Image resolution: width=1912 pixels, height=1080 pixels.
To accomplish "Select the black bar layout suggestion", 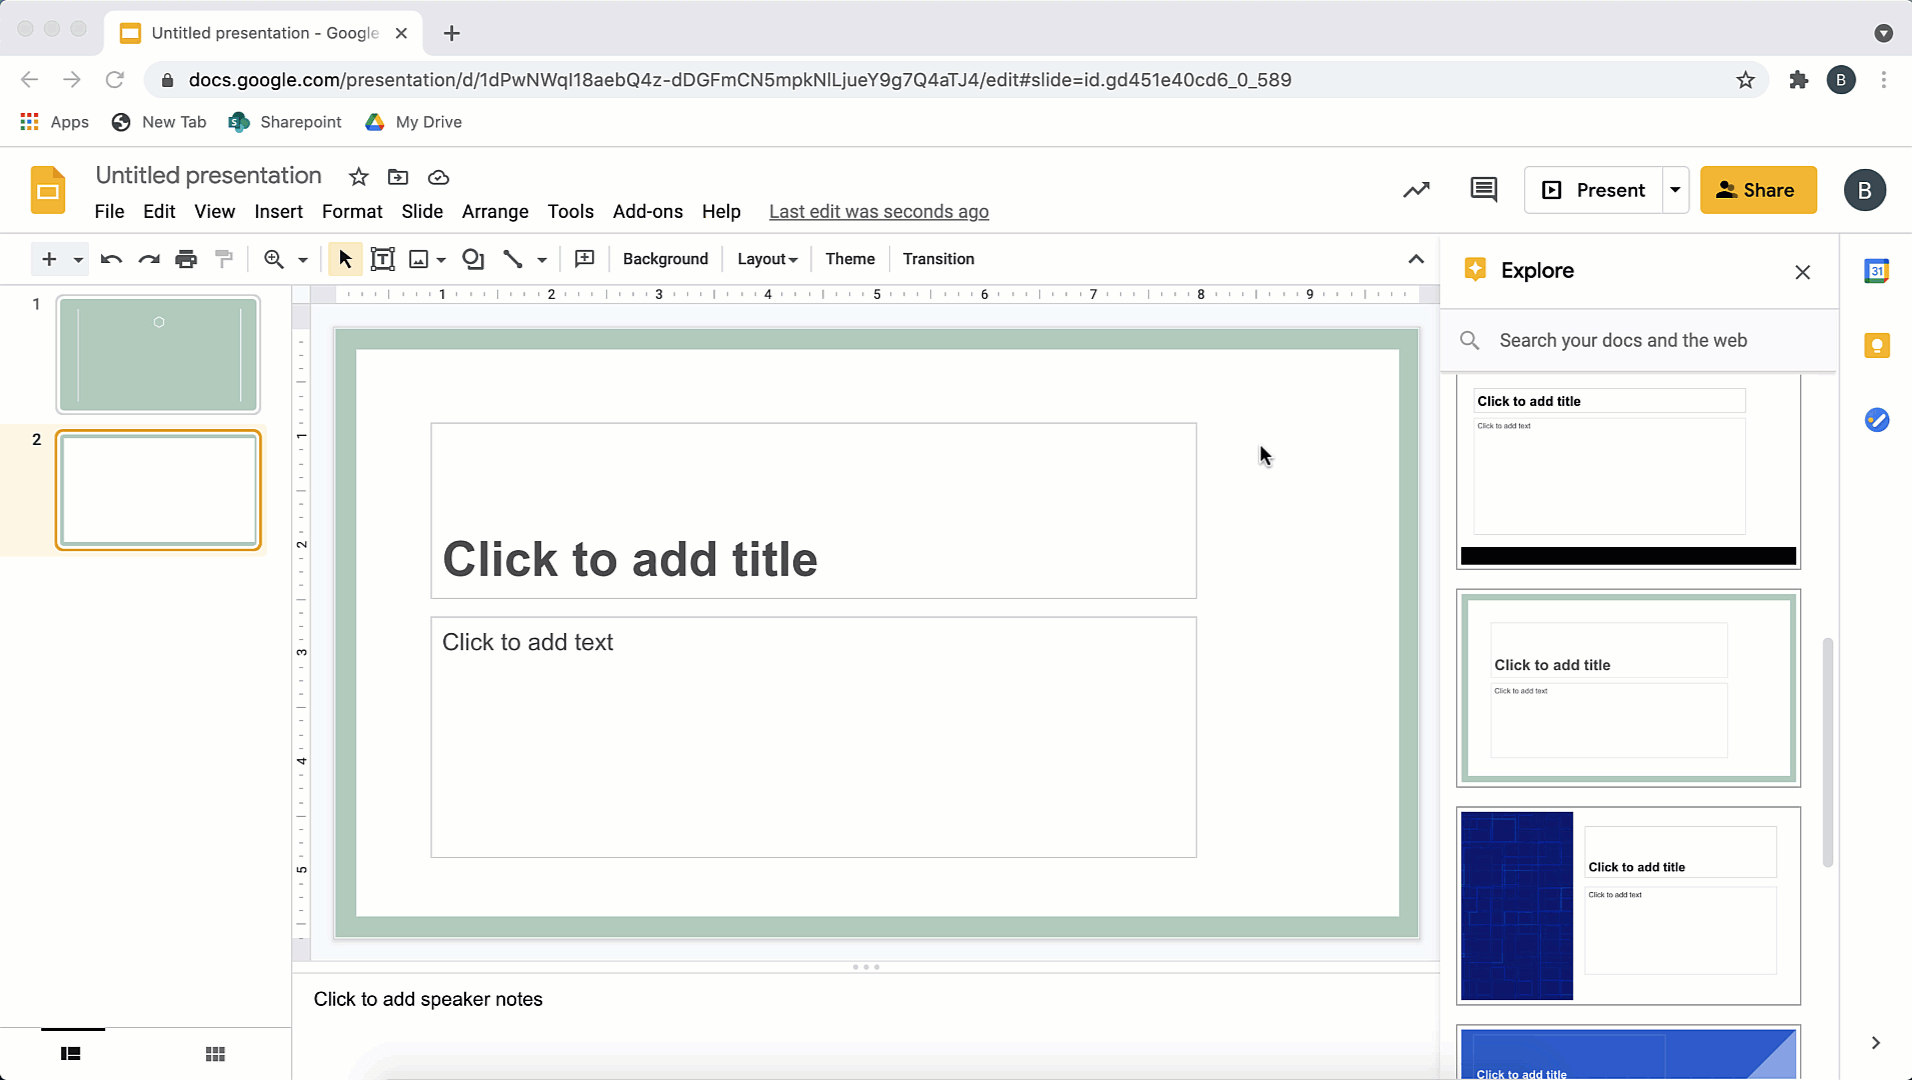I will [x=1628, y=472].
